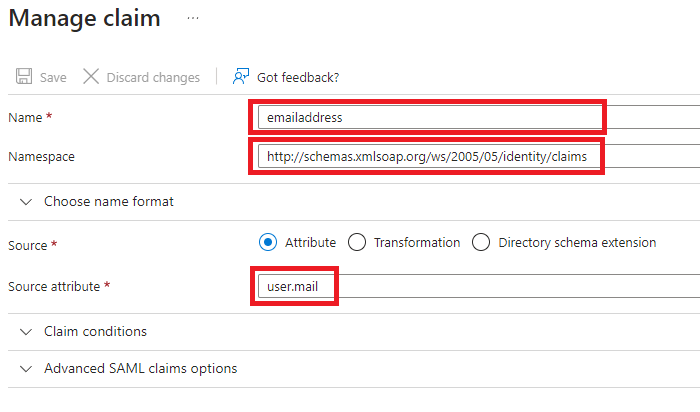Select Directory schema extension radio option
Screen dimensions: 700x412
(481, 242)
